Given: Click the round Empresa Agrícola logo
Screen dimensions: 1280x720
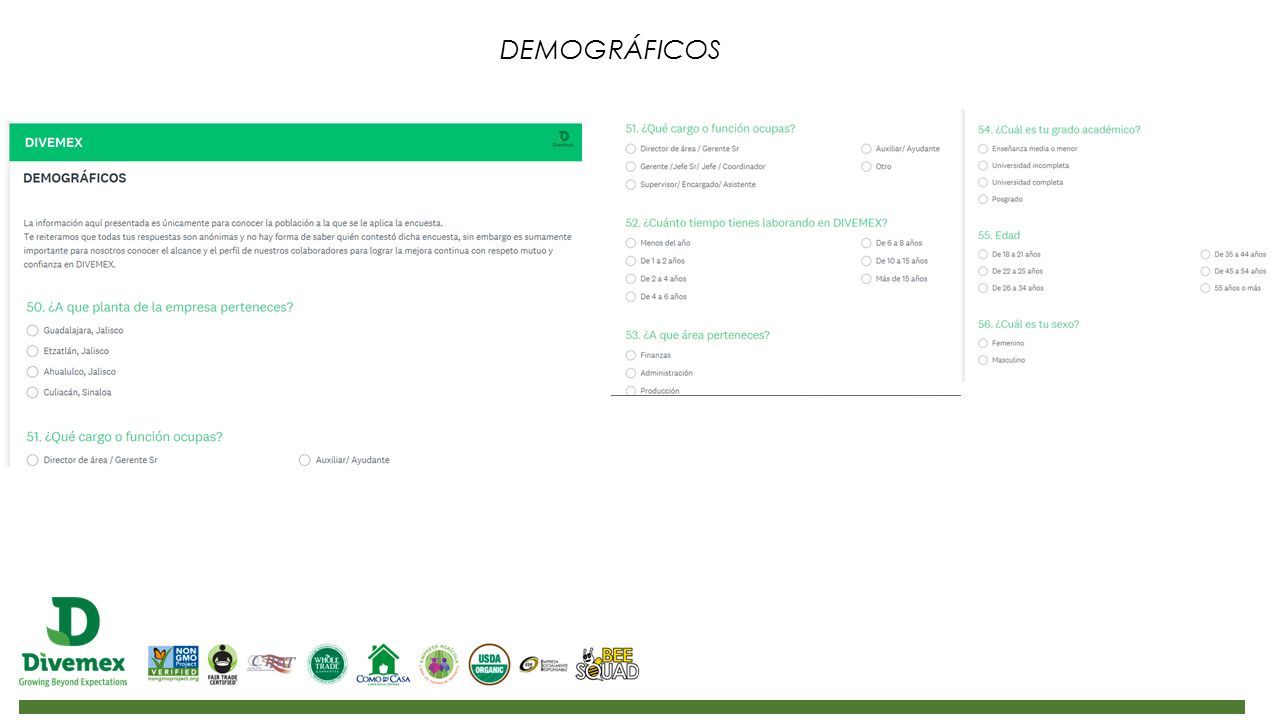Looking at the screenshot, I should coord(439,664).
